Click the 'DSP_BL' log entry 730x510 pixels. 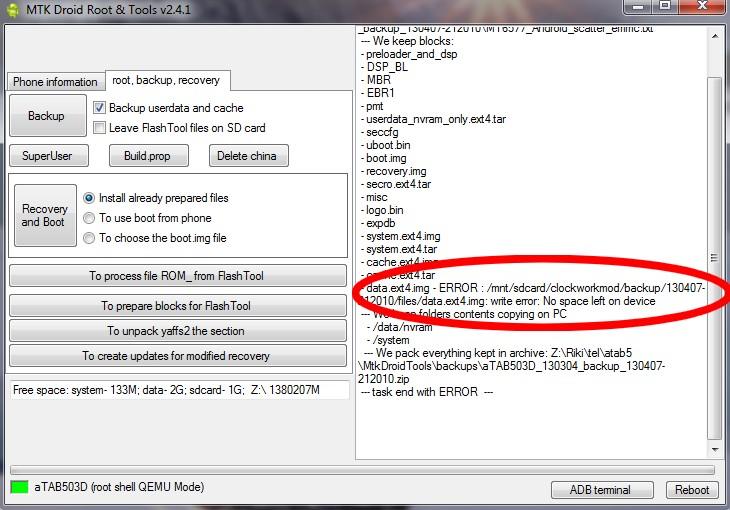point(387,67)
